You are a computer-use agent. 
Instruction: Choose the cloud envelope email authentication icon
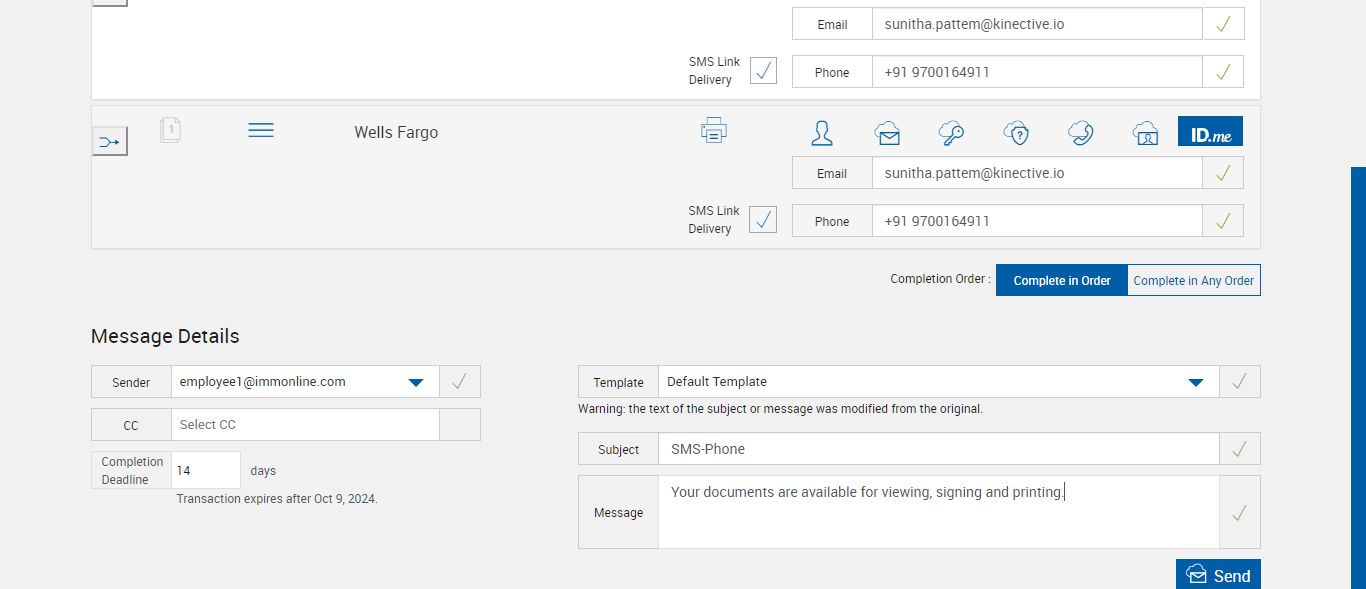(887, 132)
